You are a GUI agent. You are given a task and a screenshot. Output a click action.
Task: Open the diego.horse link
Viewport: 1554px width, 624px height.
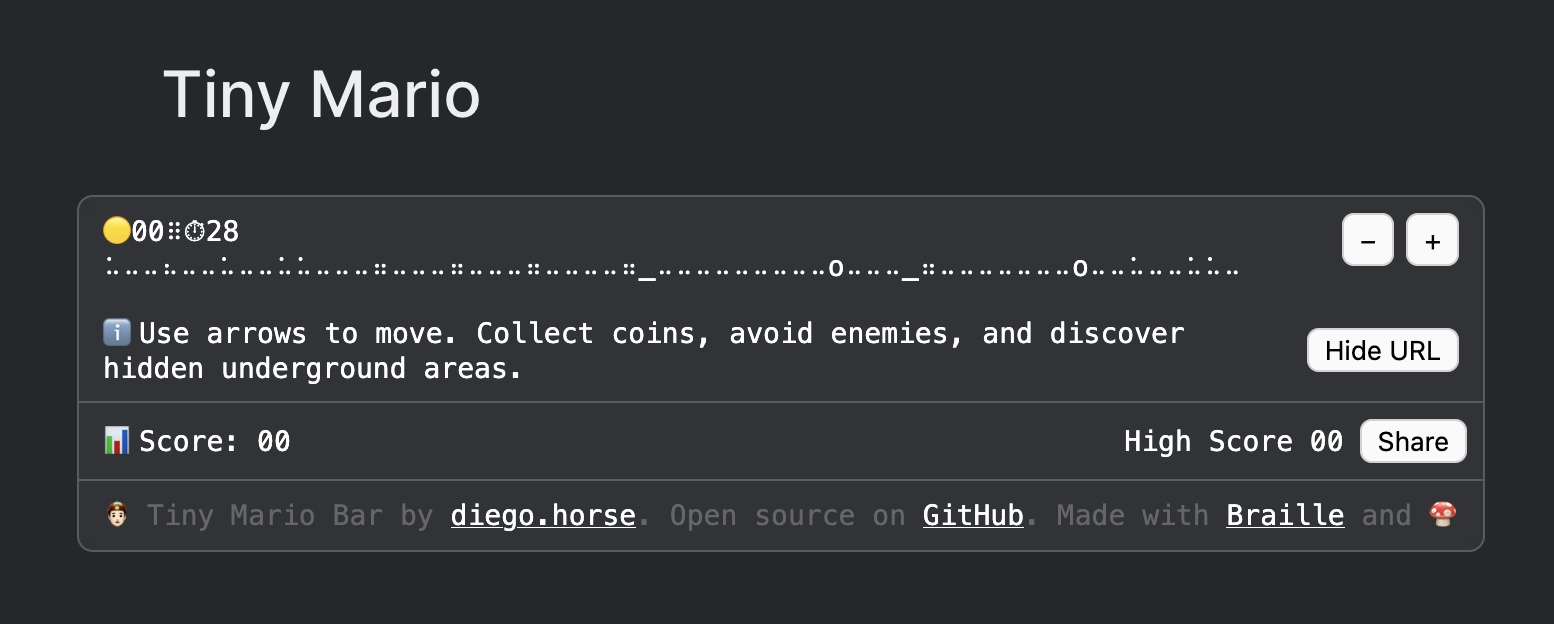pos(543,515)
